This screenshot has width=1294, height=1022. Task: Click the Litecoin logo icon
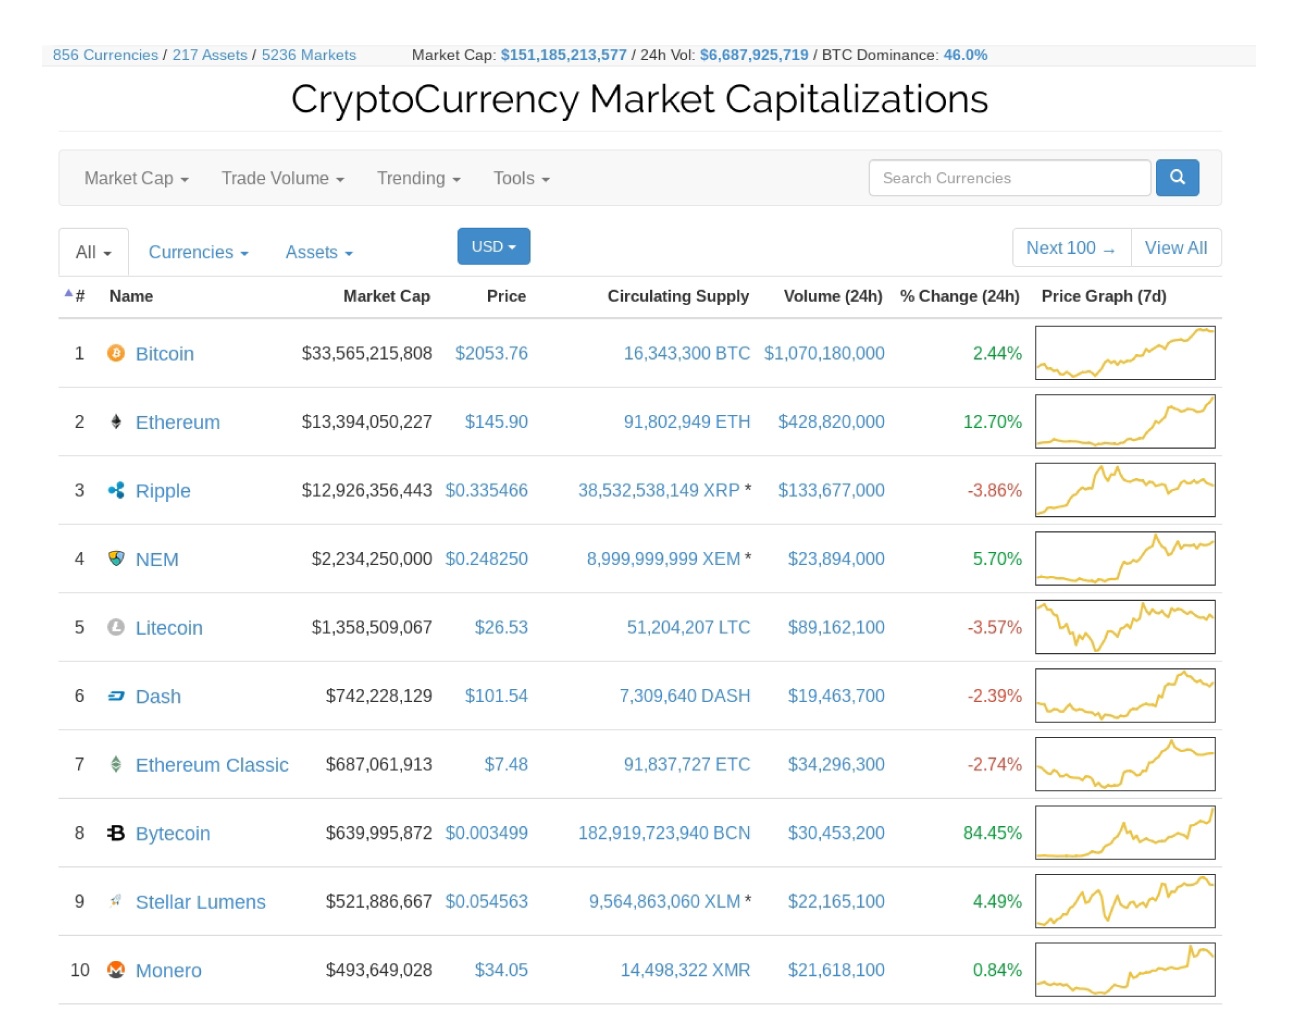tap(116, 627)
